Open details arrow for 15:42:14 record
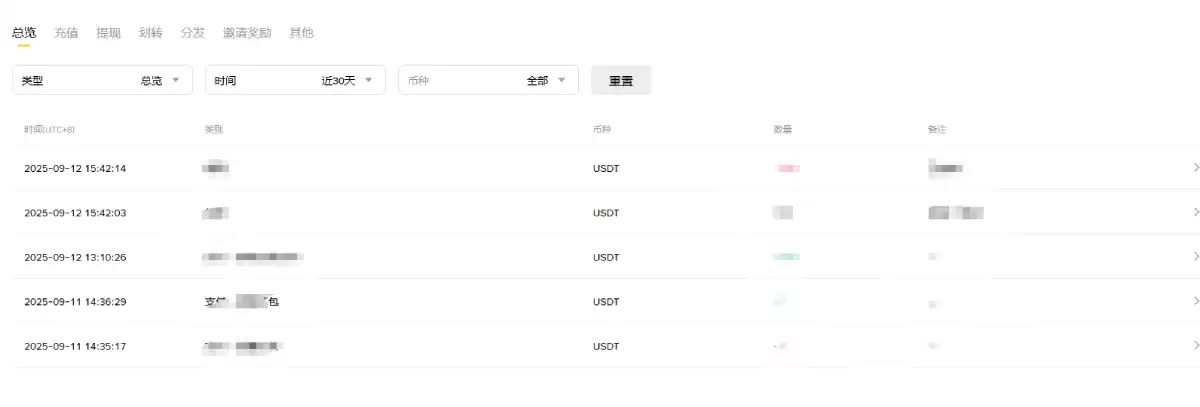 pyautogui.click(x=1195, y=168)
